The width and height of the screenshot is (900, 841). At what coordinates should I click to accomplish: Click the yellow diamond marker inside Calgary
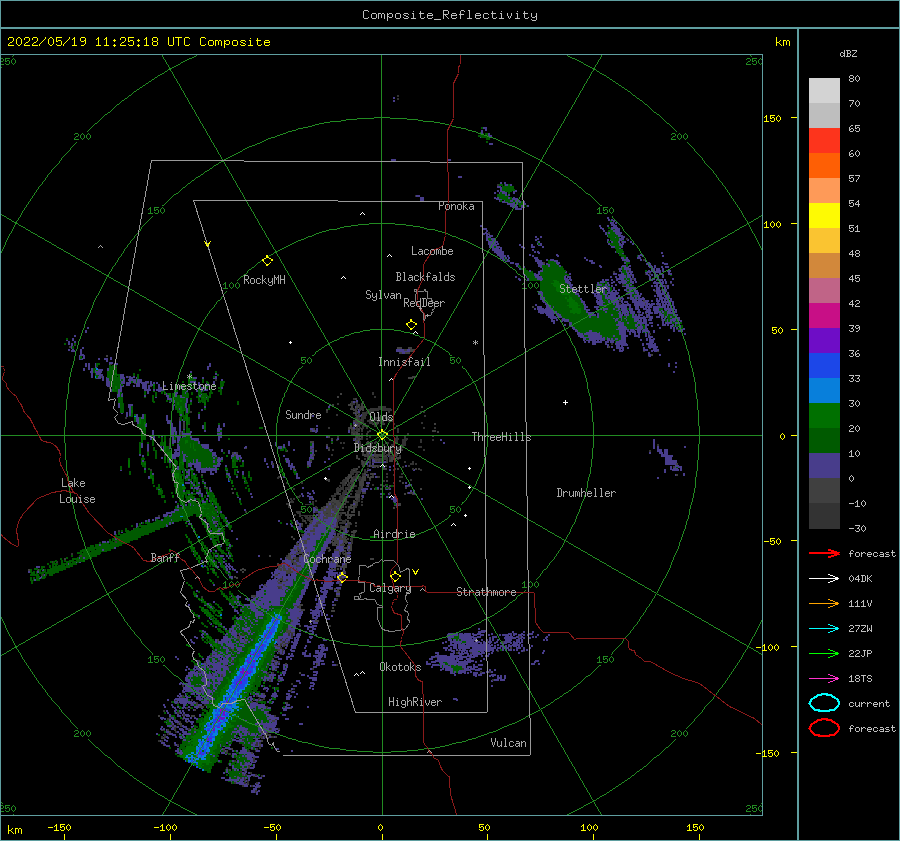pyautogui.click(x=395, y=576)
